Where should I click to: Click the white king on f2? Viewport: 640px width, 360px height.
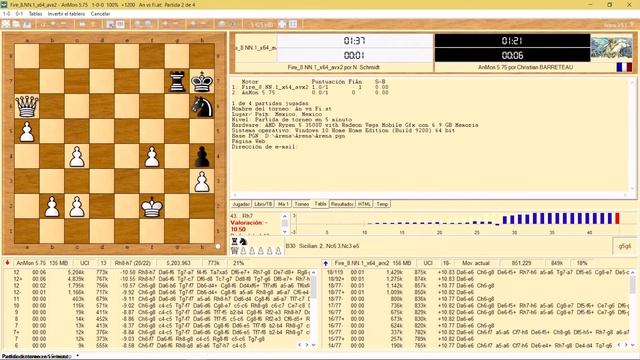pos(152,207)
